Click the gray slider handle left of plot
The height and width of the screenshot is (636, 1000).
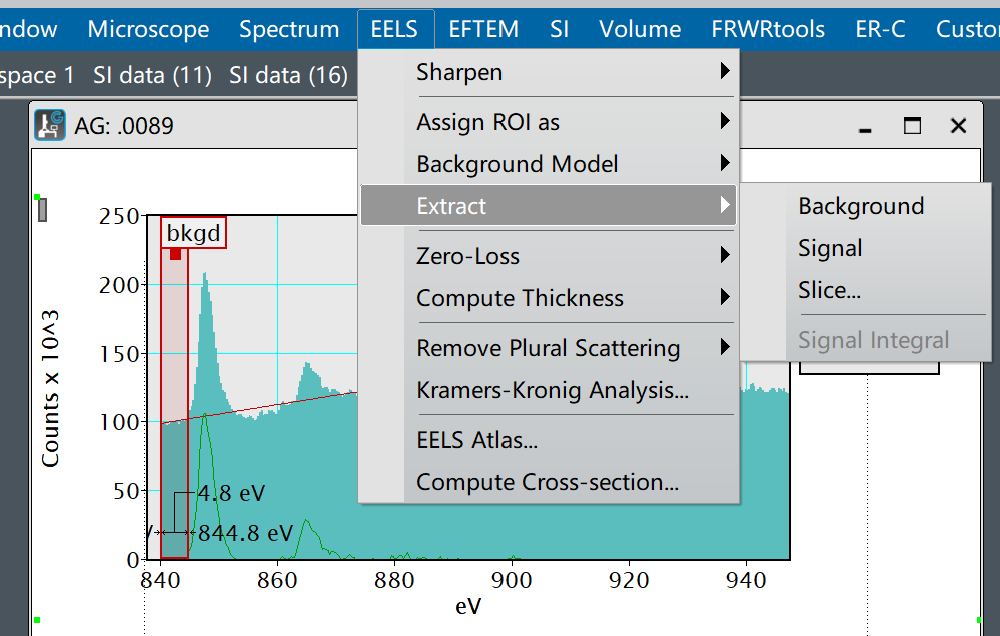[x=43, y=210]
